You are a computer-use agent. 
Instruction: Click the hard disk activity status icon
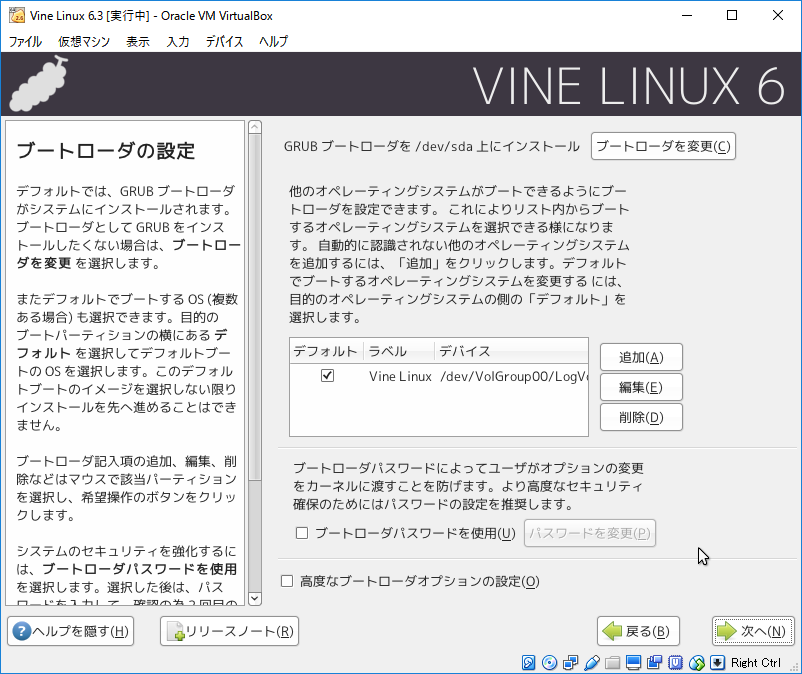(x=528, y=663)
